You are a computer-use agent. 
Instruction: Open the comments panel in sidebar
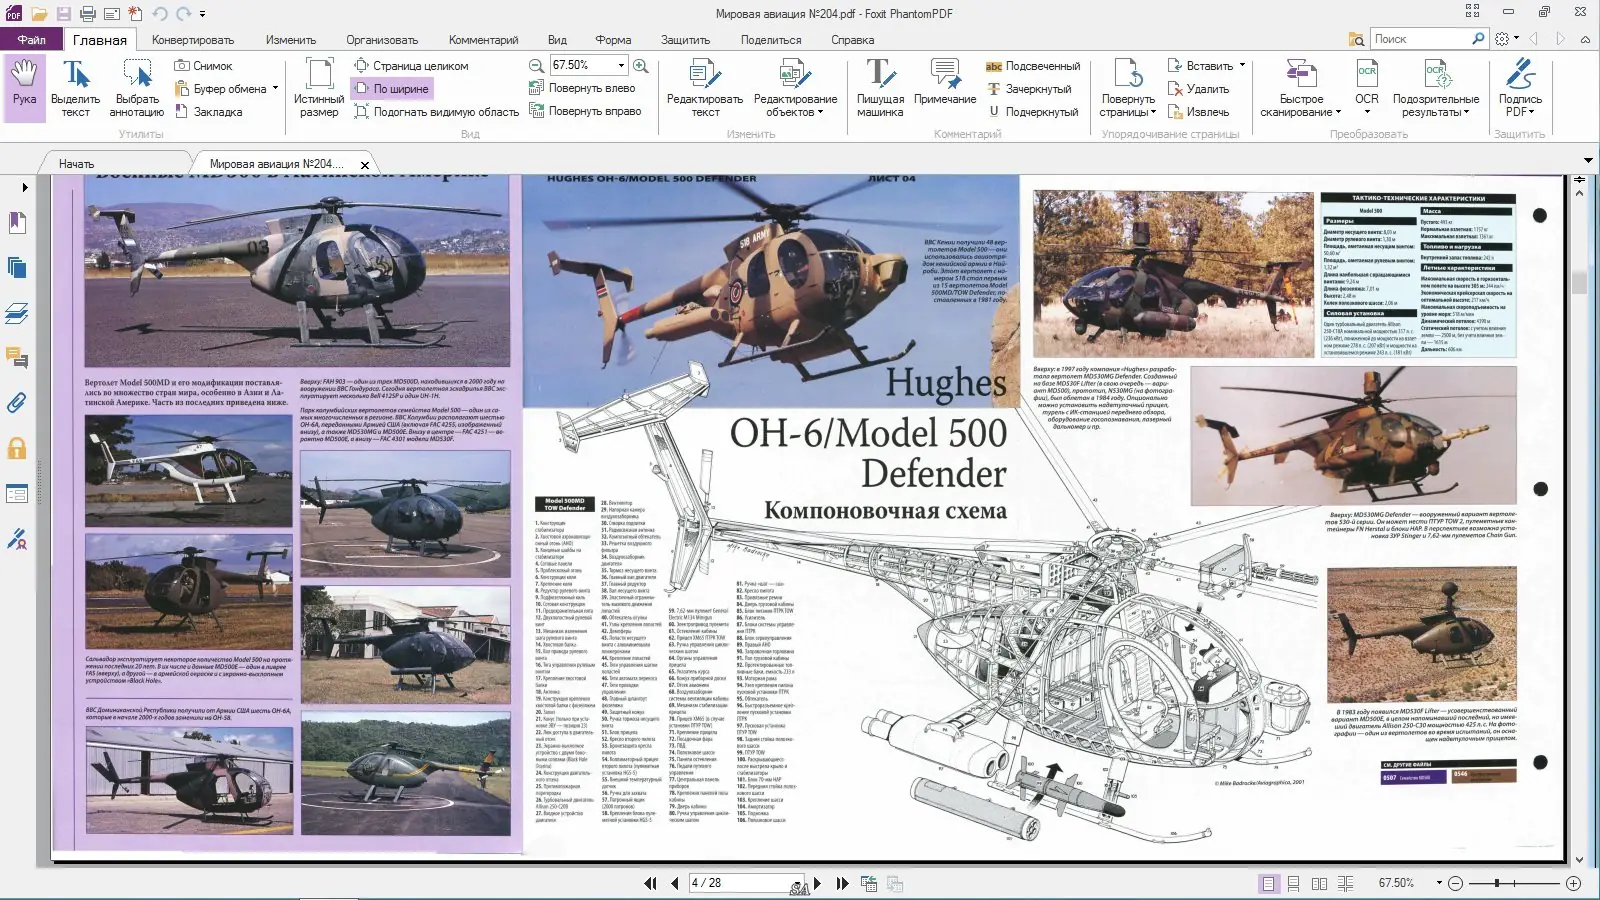17,358
